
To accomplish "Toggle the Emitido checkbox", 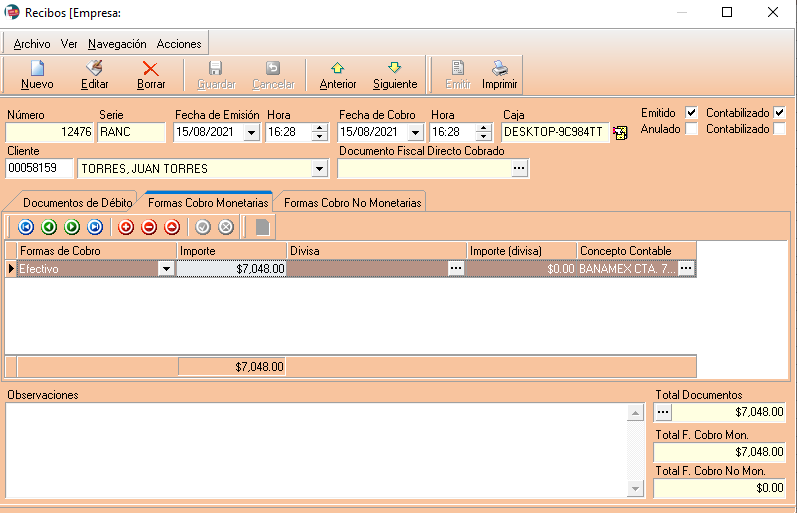I will click(691, 113).
